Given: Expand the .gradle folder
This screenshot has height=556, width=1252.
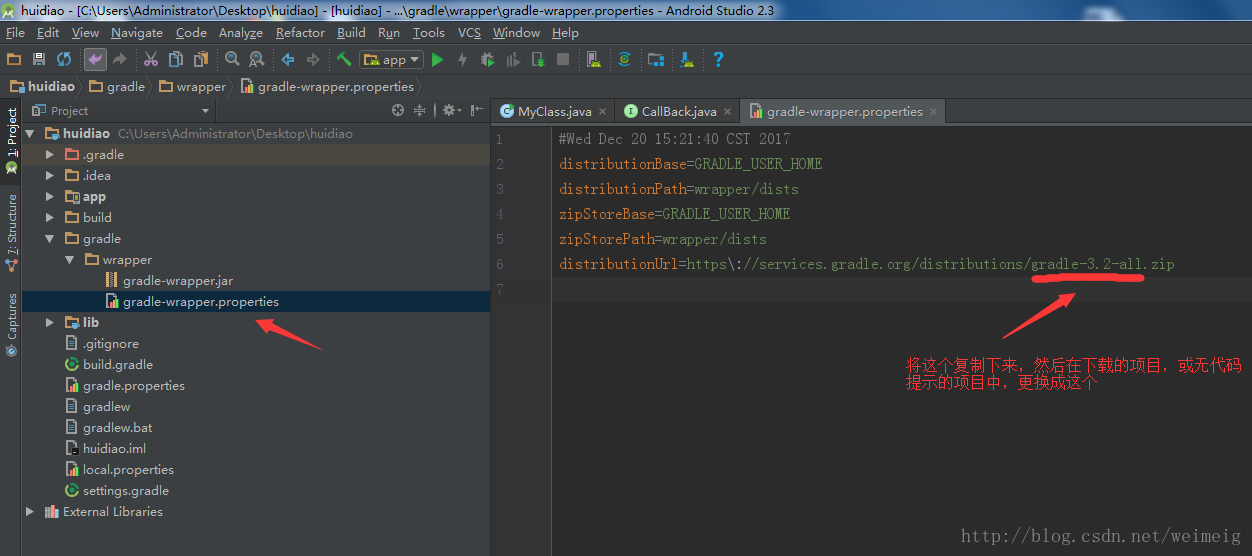Looking at the screenshot, I should click(50, 154).
